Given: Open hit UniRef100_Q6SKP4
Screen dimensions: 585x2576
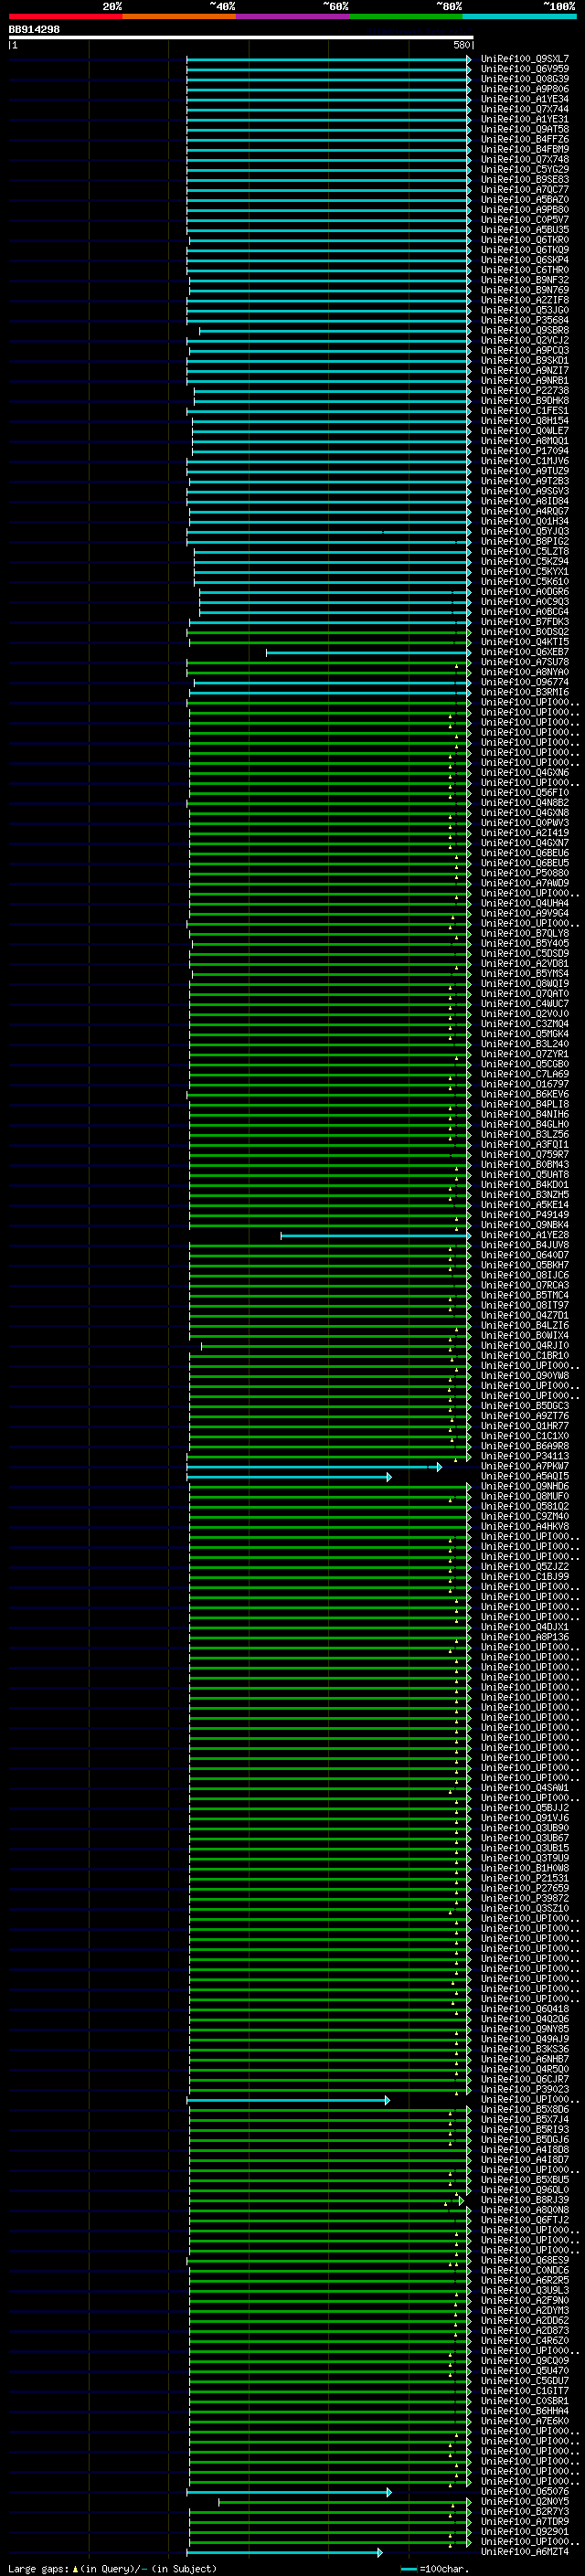Looking at the screenshot, I should point(524,260).
